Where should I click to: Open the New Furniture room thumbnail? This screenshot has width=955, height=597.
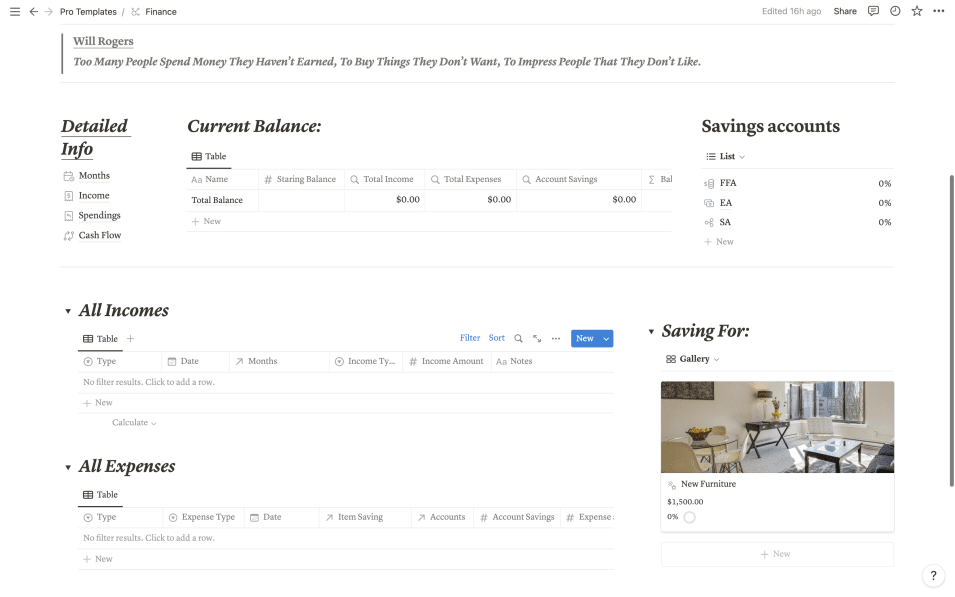tap(777, 427)
